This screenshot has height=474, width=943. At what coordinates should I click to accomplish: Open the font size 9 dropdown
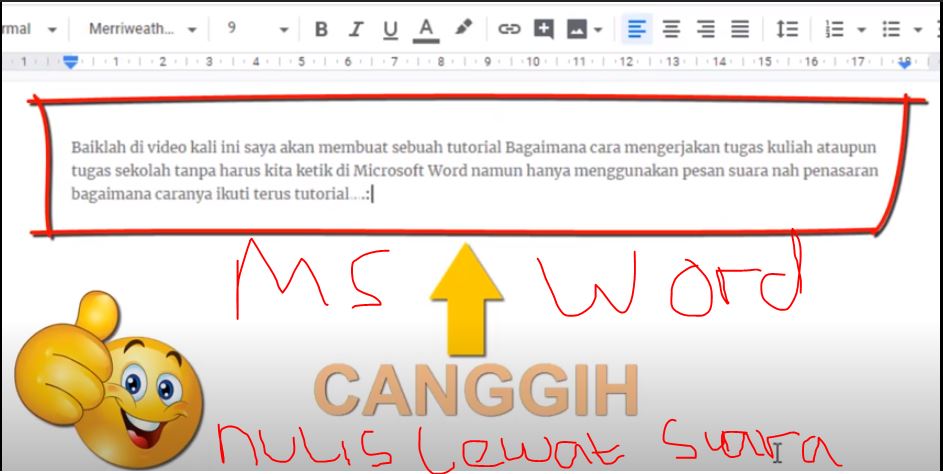point(257,29)
